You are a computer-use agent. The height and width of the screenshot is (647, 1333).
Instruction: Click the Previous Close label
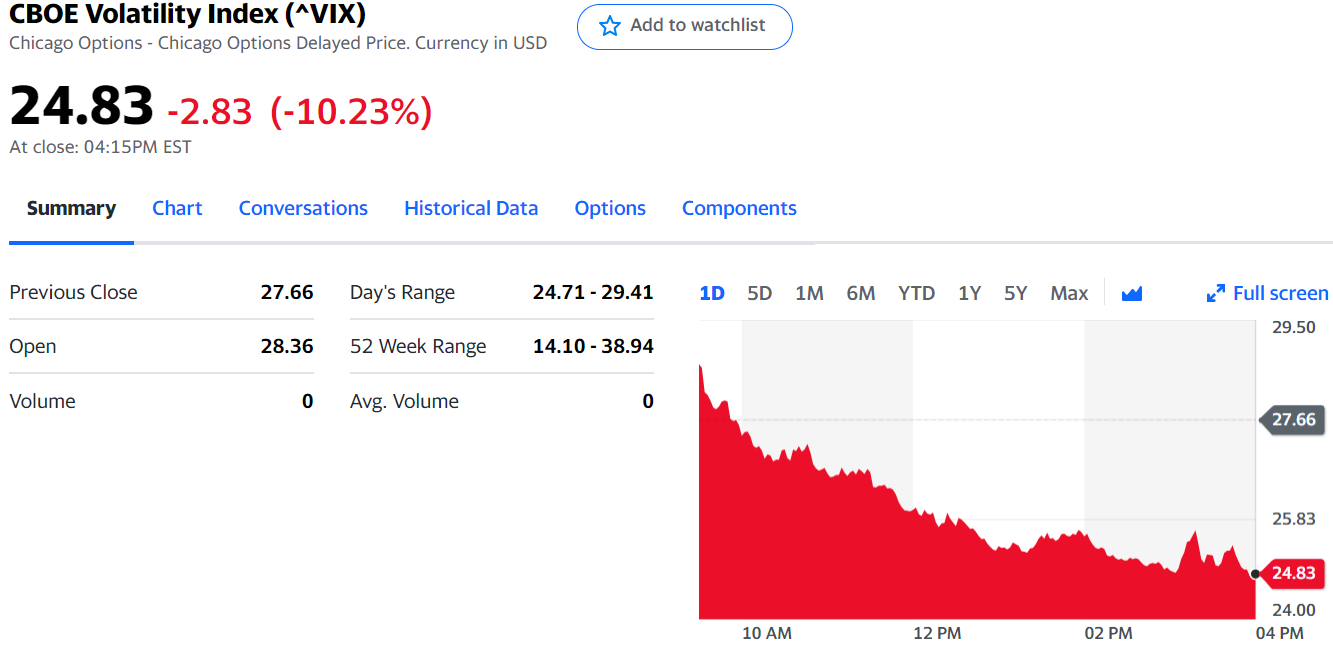[x=73, y=292]
